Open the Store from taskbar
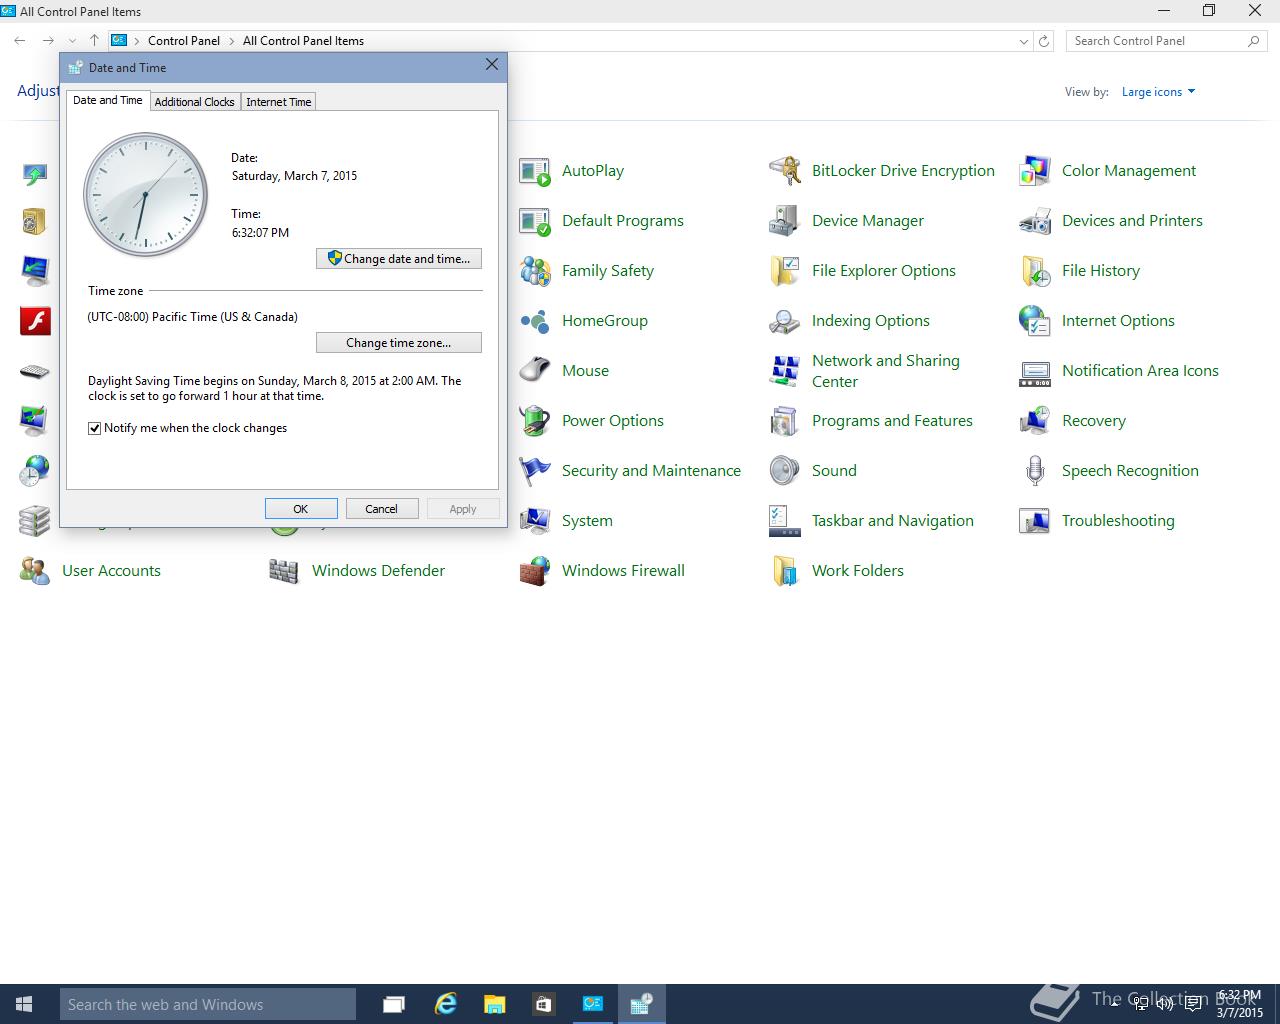Screen dimensions: 1280x1024 coord(543,1004)
